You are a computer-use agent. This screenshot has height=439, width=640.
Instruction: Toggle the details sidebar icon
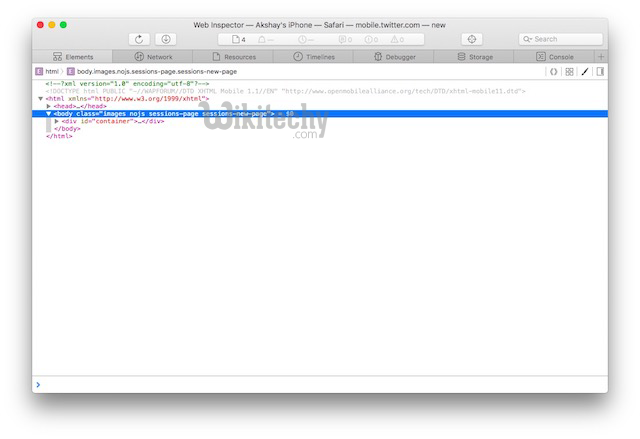[600, 72]
